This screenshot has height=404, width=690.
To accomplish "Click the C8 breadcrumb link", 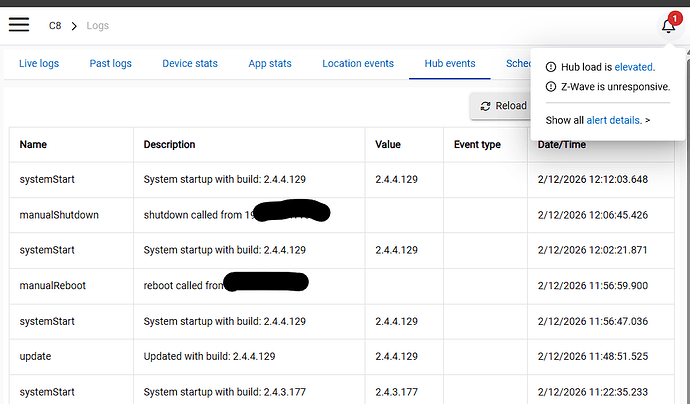I will point(55,25).
